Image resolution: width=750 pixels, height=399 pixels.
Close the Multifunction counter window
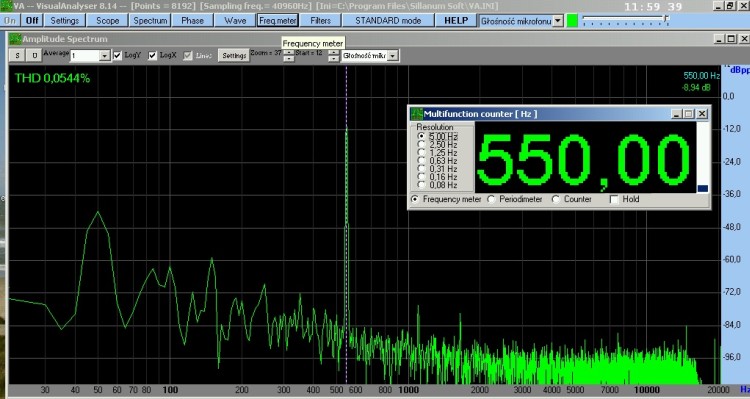[702, 114]
